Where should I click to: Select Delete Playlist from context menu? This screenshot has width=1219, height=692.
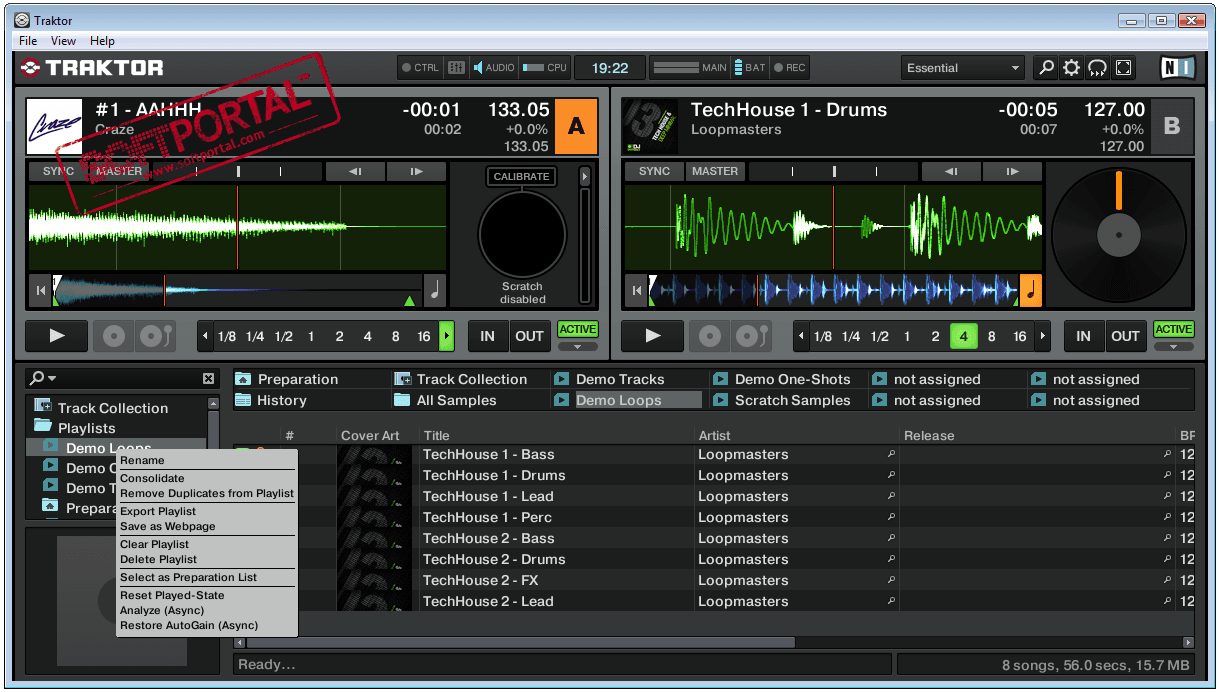[207, 560]
